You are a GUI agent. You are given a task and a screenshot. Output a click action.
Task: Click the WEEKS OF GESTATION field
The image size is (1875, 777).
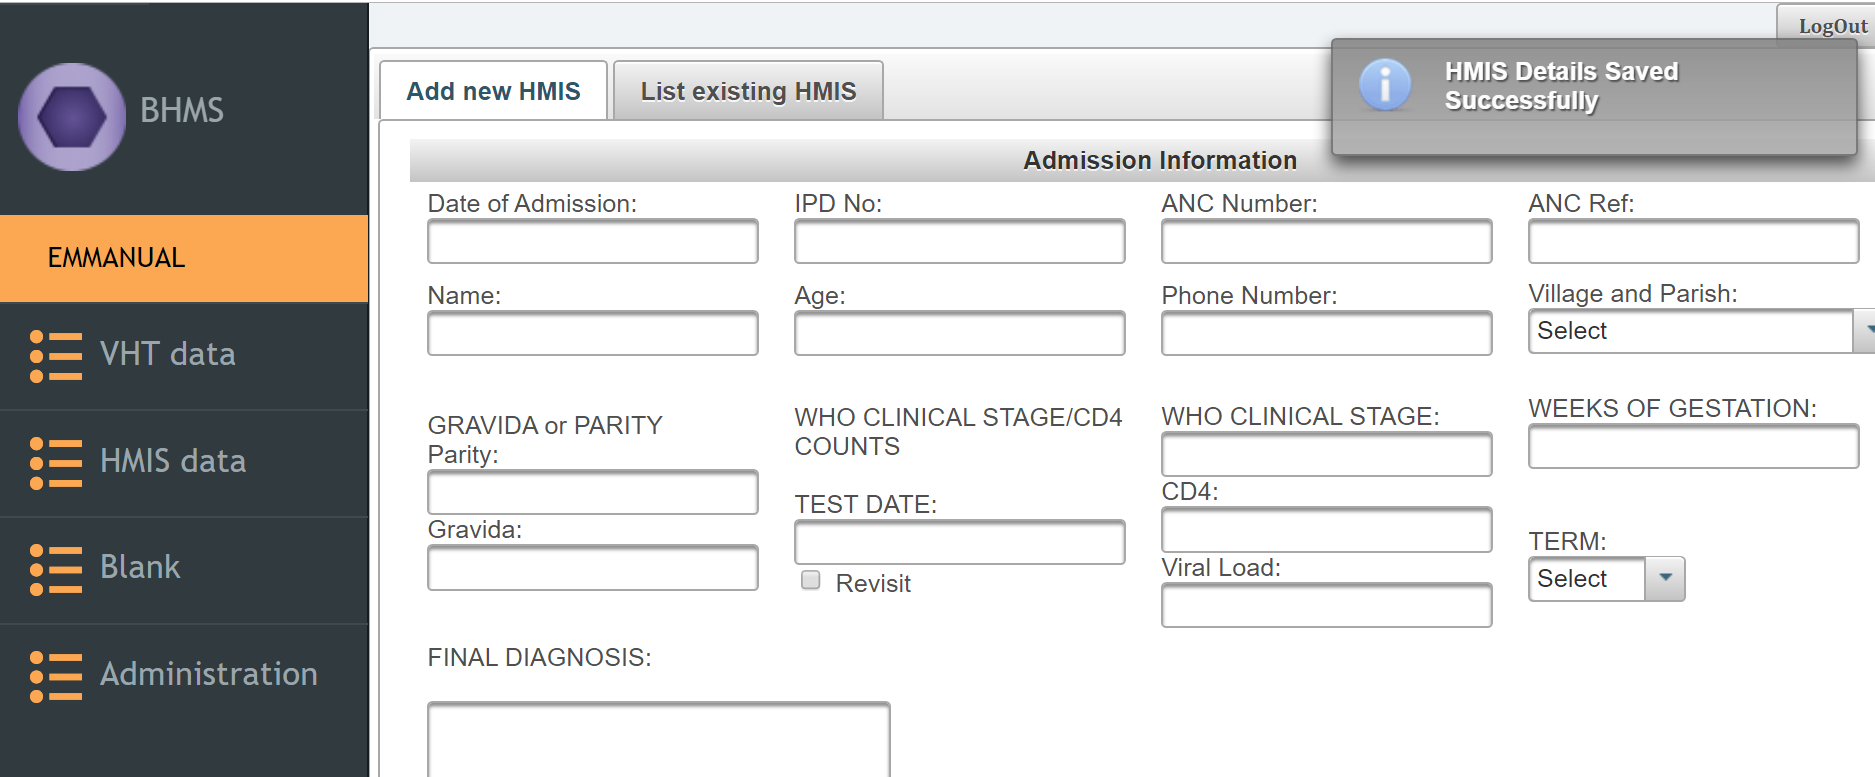[x=1693, y=447]
